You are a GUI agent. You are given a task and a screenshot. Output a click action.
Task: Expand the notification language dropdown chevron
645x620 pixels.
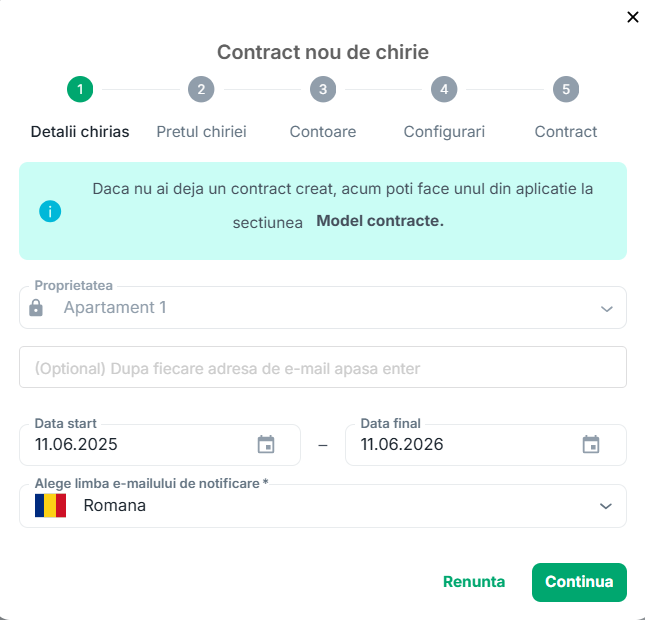[606, 506]
